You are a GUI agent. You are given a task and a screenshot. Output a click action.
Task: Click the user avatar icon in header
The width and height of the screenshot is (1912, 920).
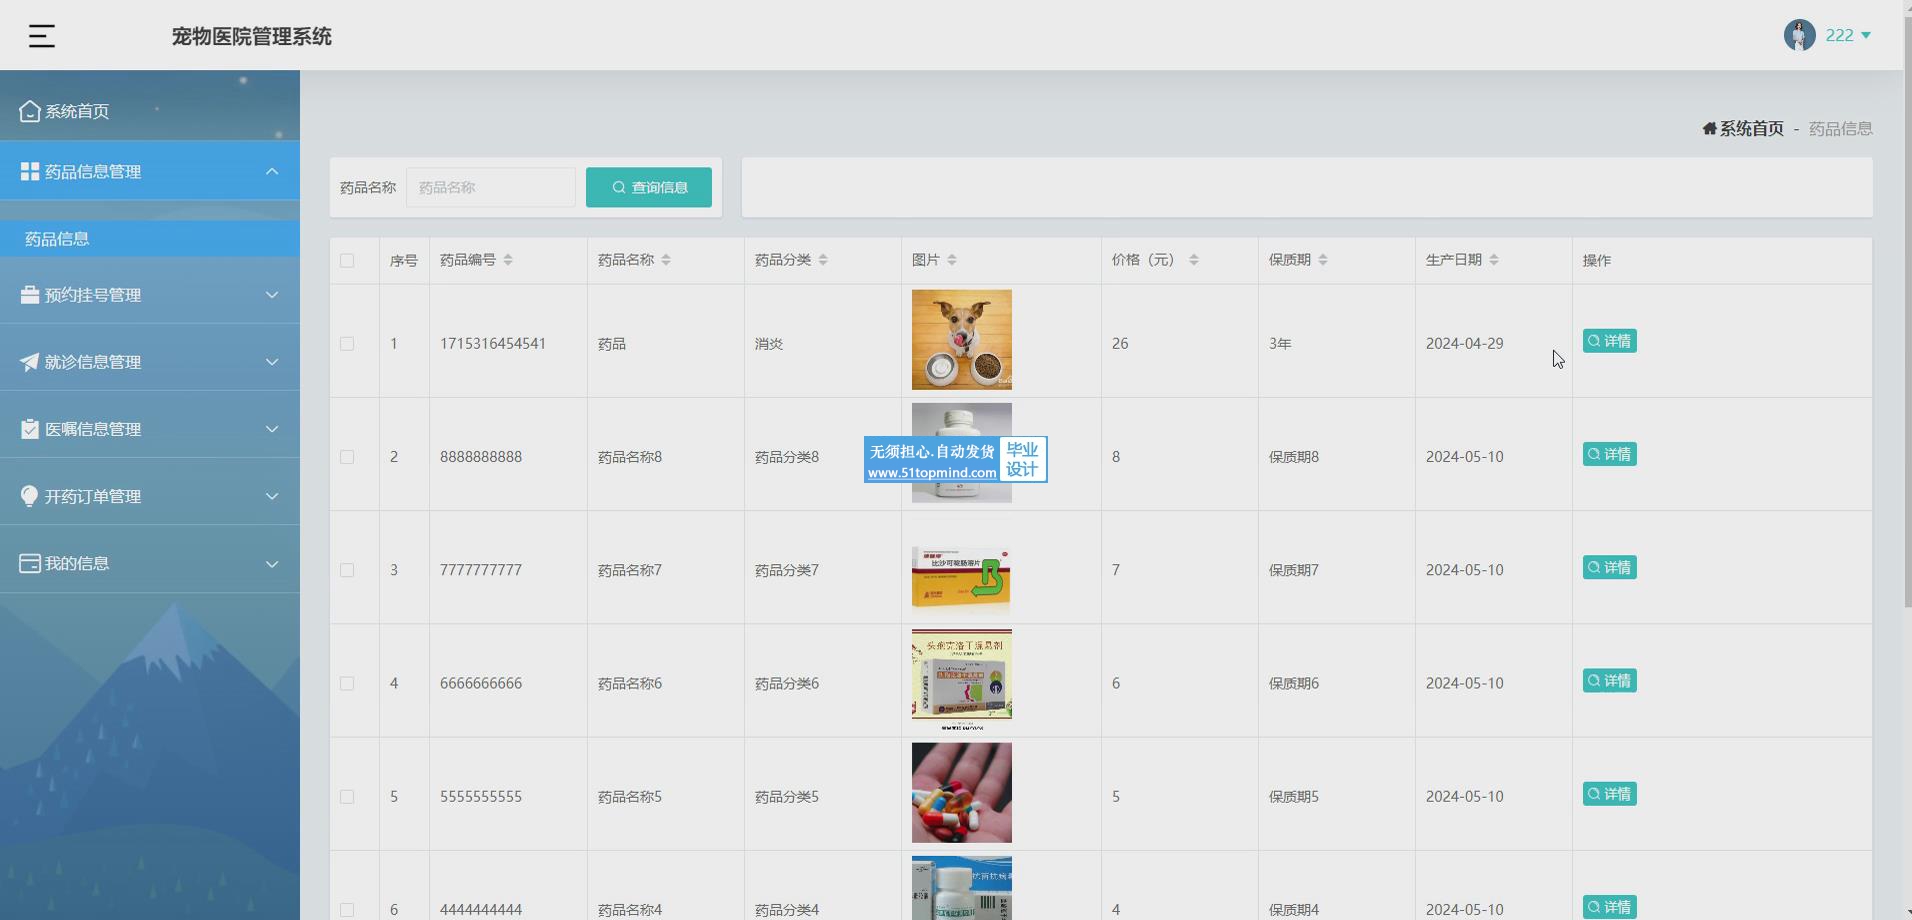[1799, 35]
